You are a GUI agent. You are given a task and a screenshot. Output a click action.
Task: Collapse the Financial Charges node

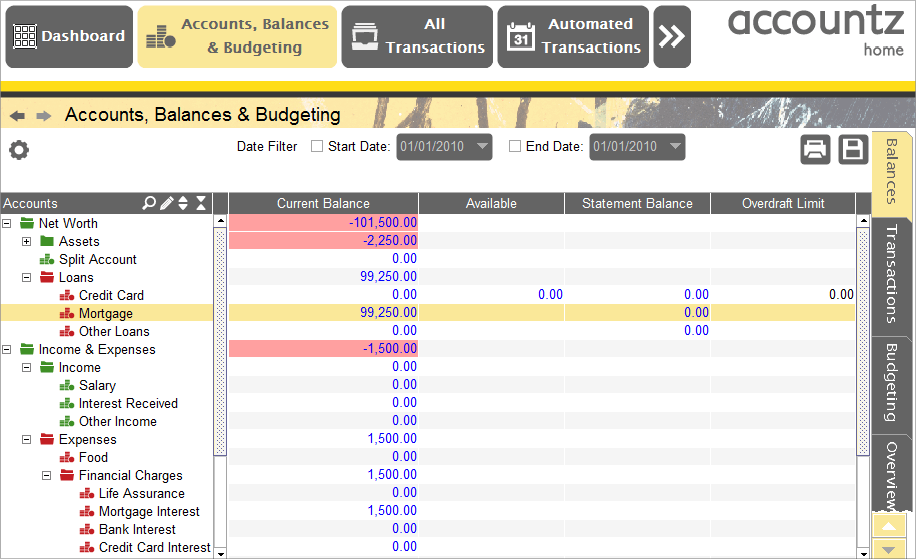click(47, 475)
